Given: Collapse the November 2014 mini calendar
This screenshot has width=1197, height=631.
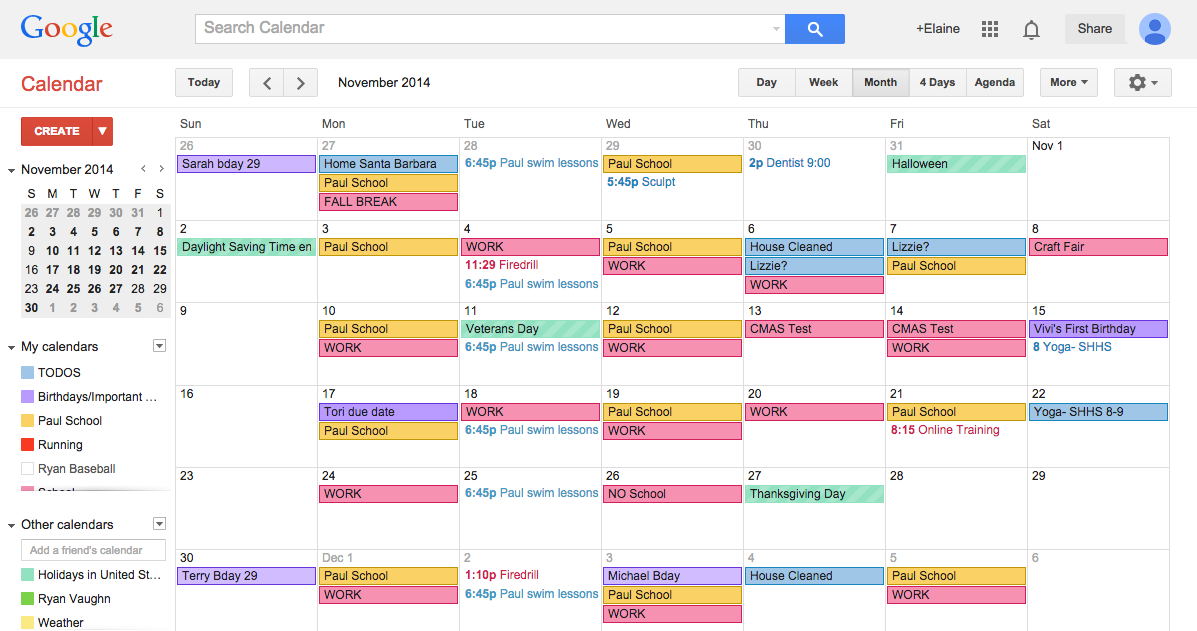Looking at the screenshot, I should [11, 170].
